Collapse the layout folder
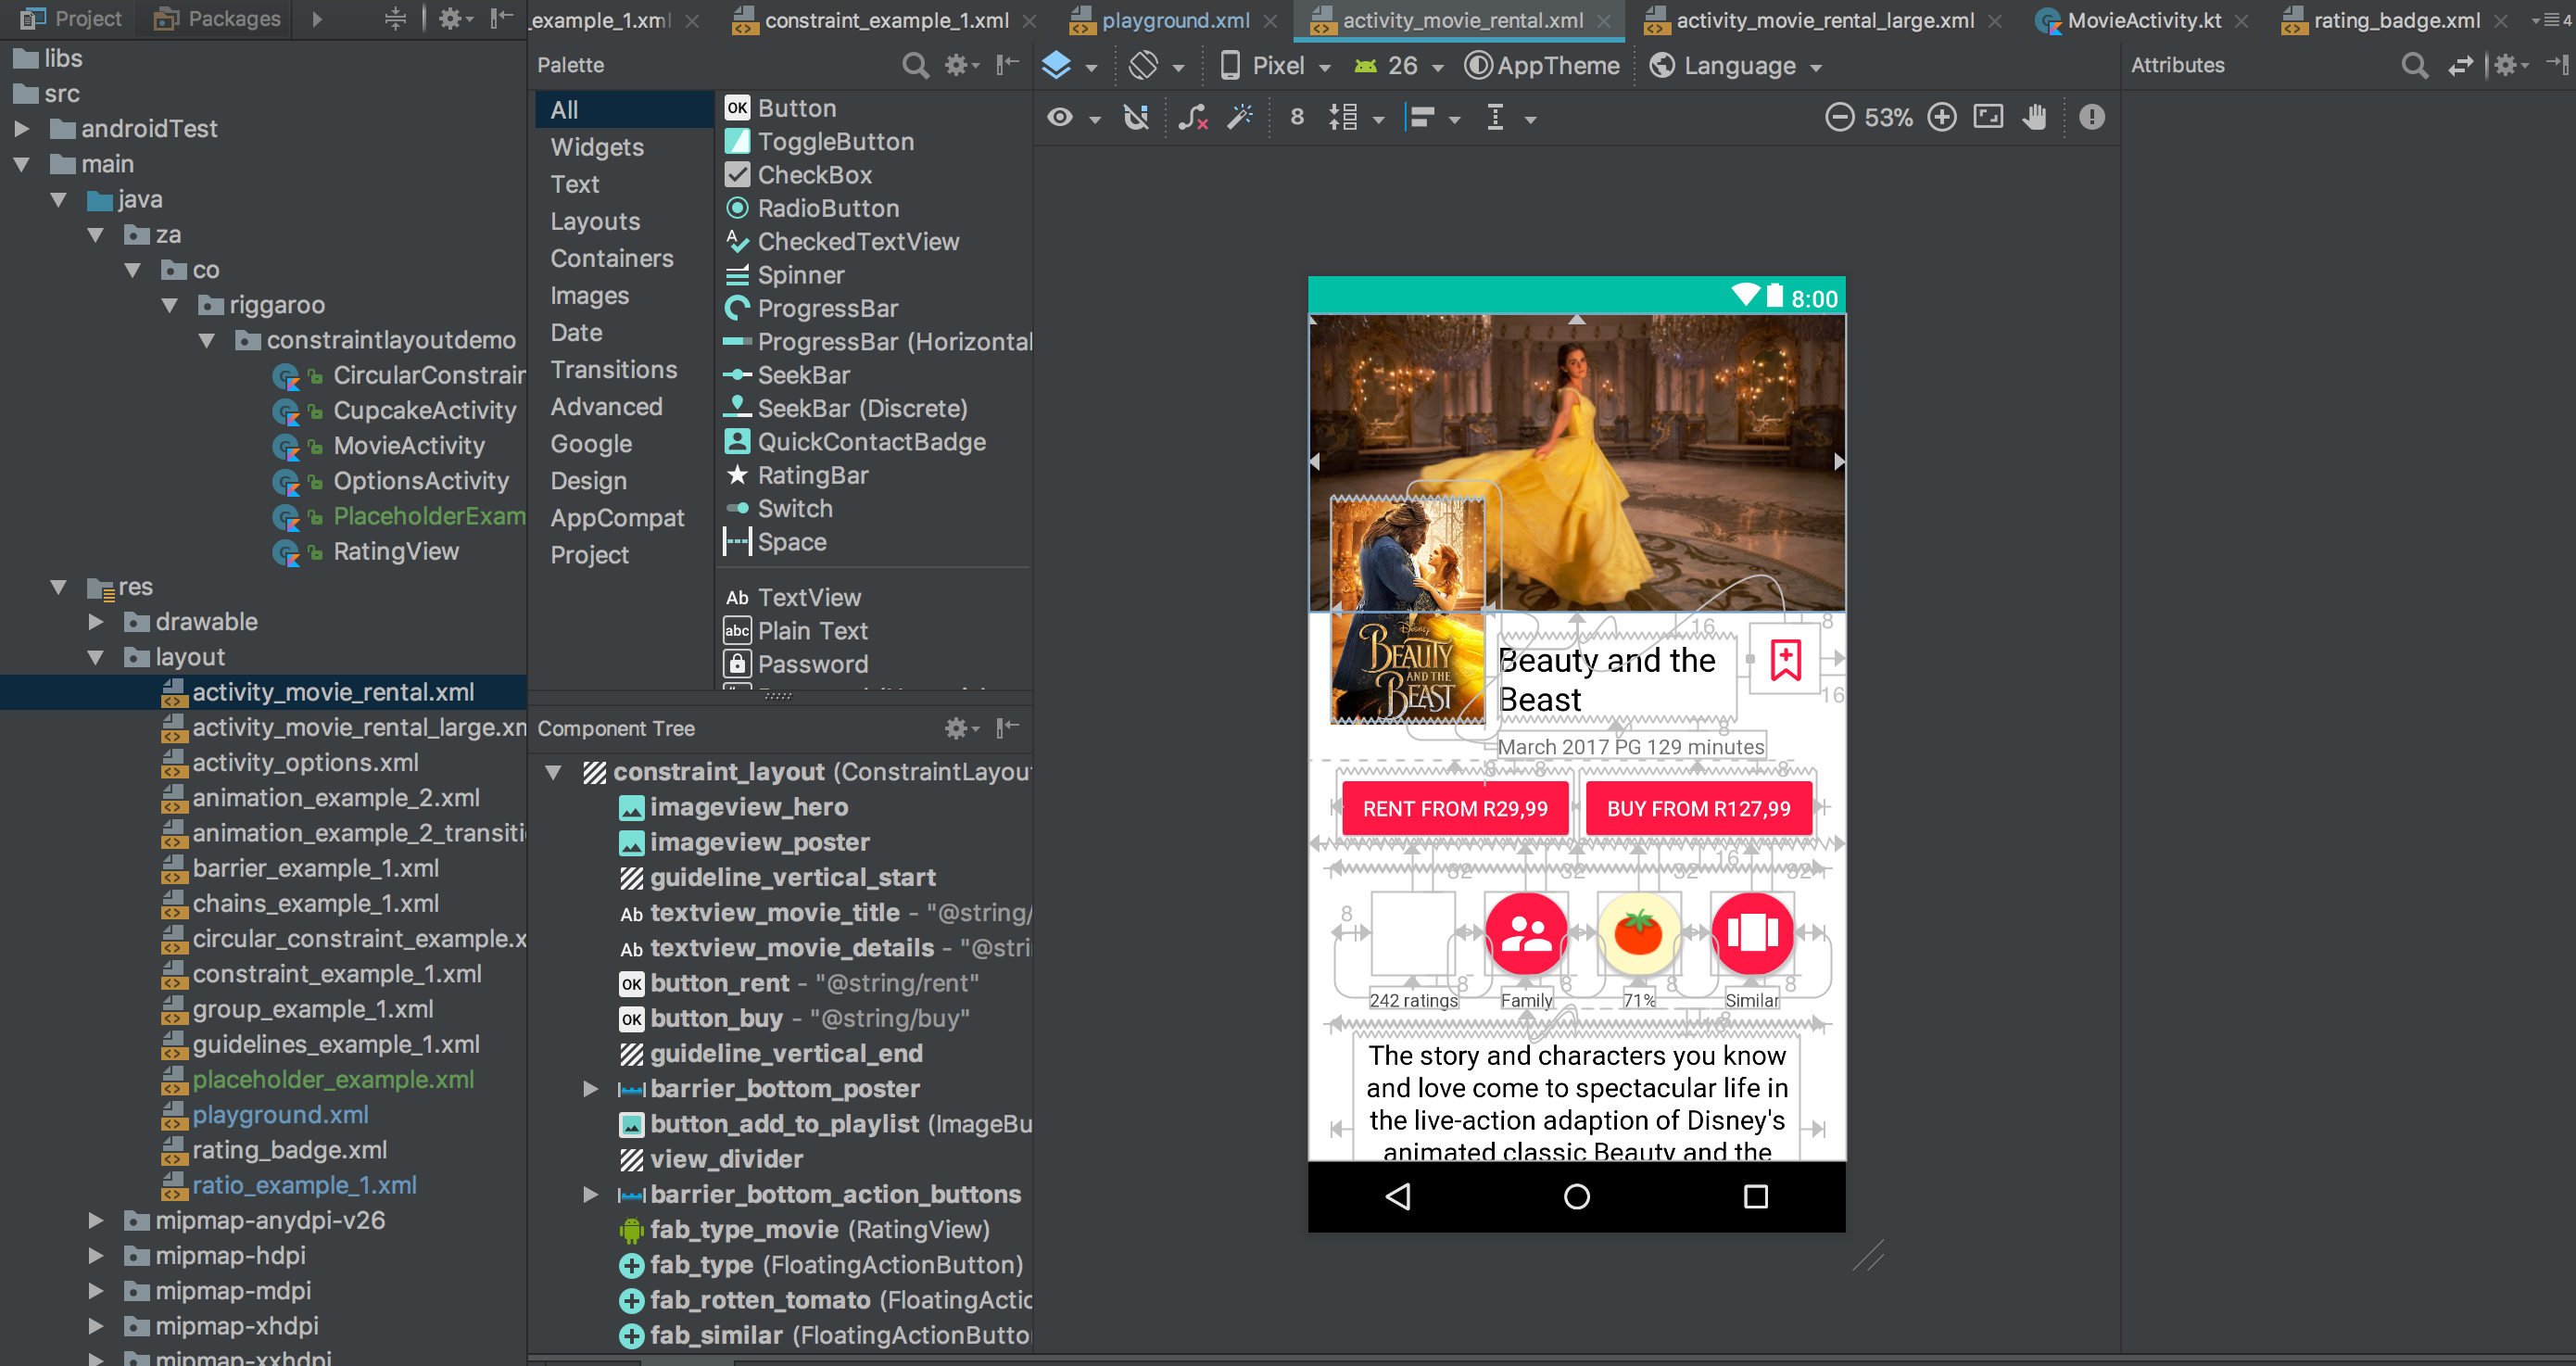The width and height of the screenshot is (2576, 1366). pos(95,657)
